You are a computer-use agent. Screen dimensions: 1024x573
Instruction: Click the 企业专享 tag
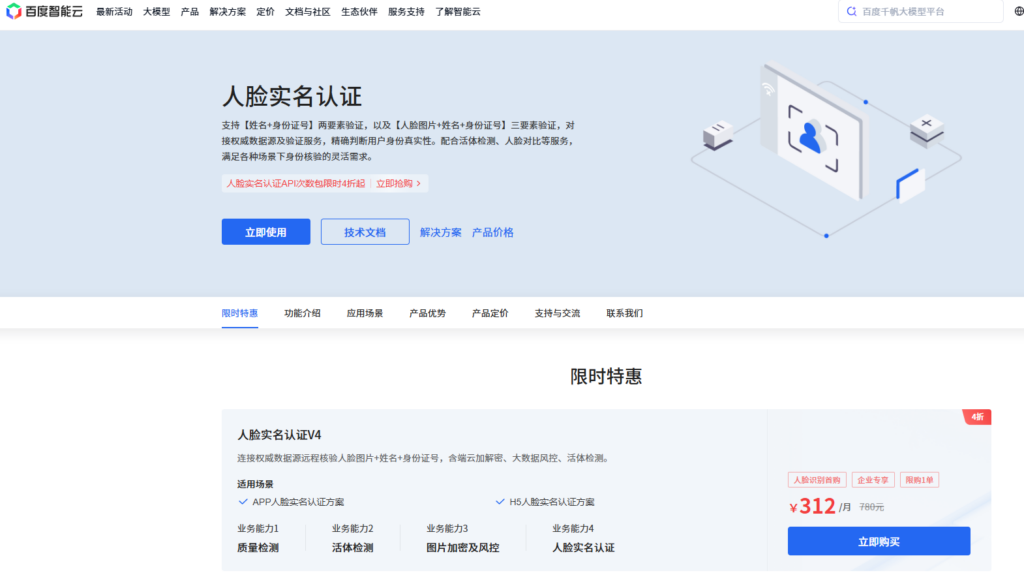[873, 480]
